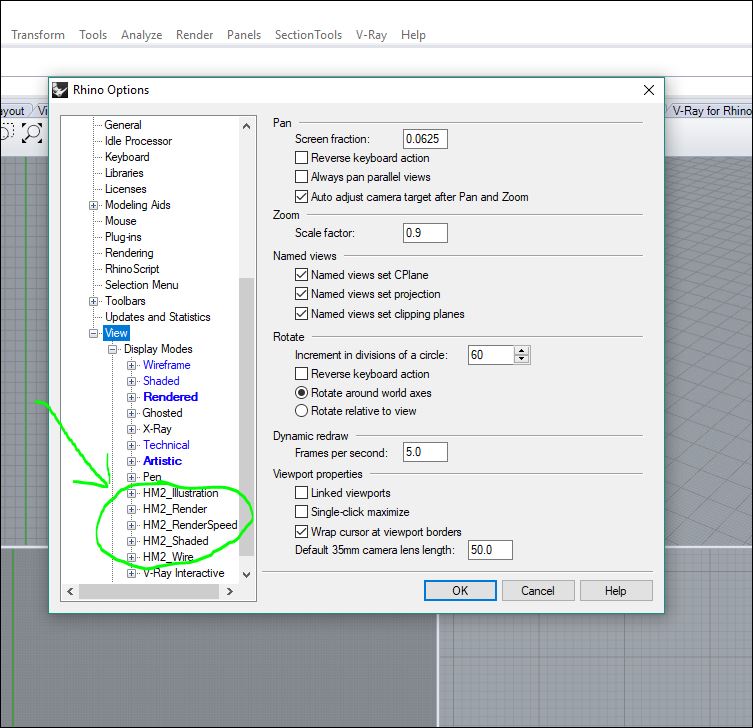753x728 pixels.
Task: Open the Help menu
Action: 413,35
